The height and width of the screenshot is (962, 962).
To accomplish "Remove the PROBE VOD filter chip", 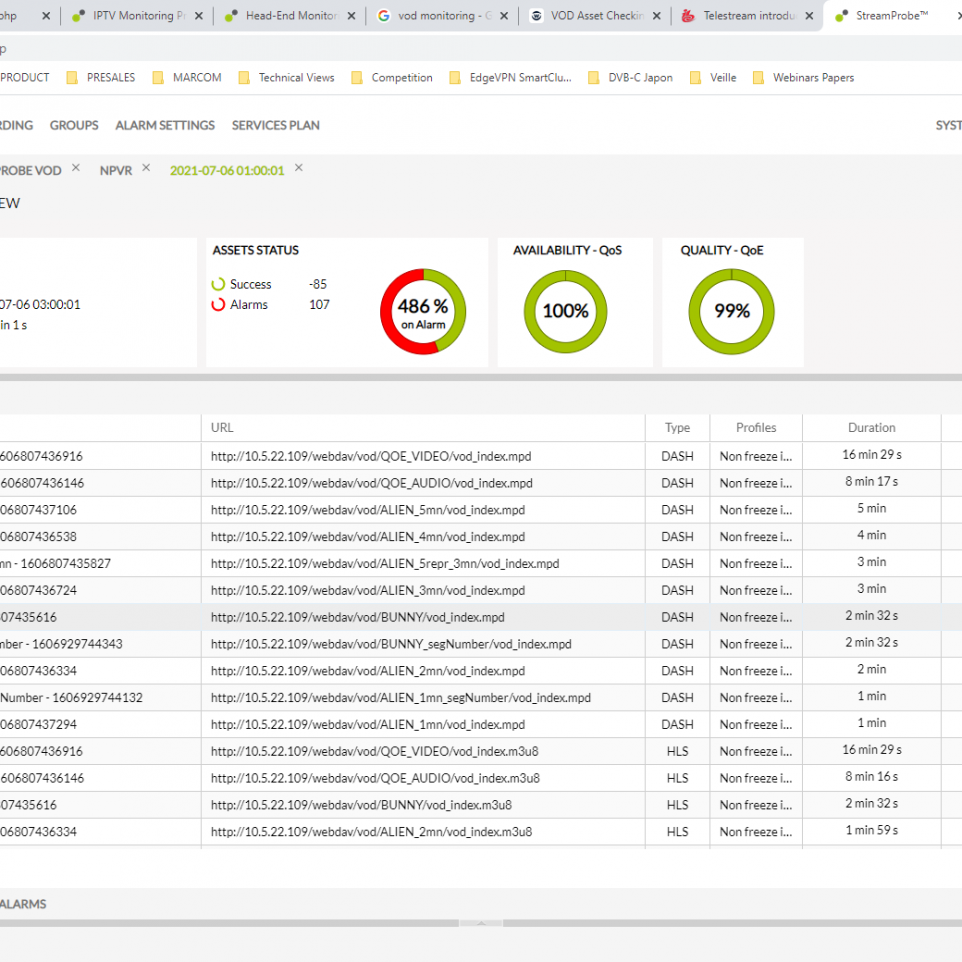I will tap(74, 169).
